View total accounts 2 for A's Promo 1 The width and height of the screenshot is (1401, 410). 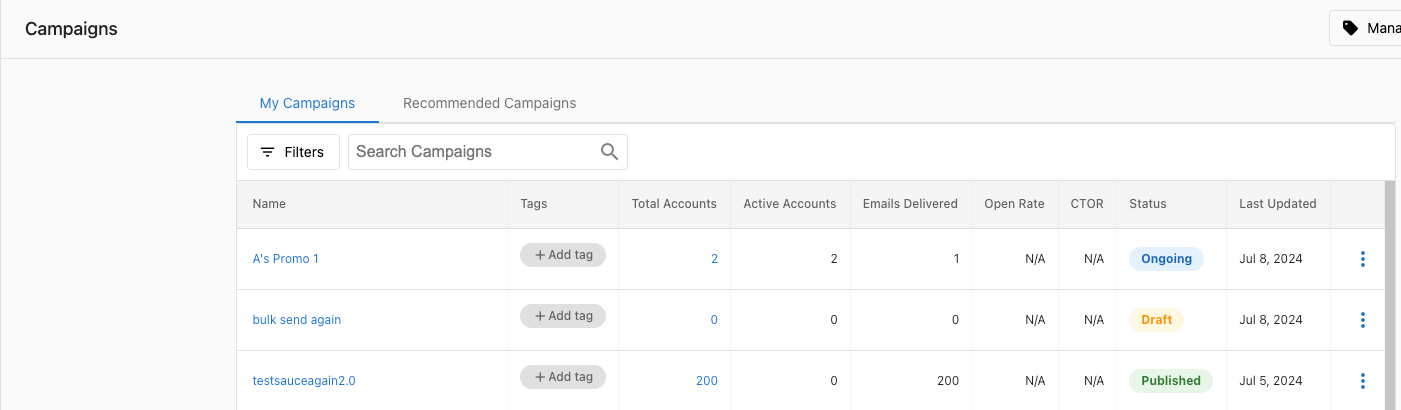click(714, 259)
